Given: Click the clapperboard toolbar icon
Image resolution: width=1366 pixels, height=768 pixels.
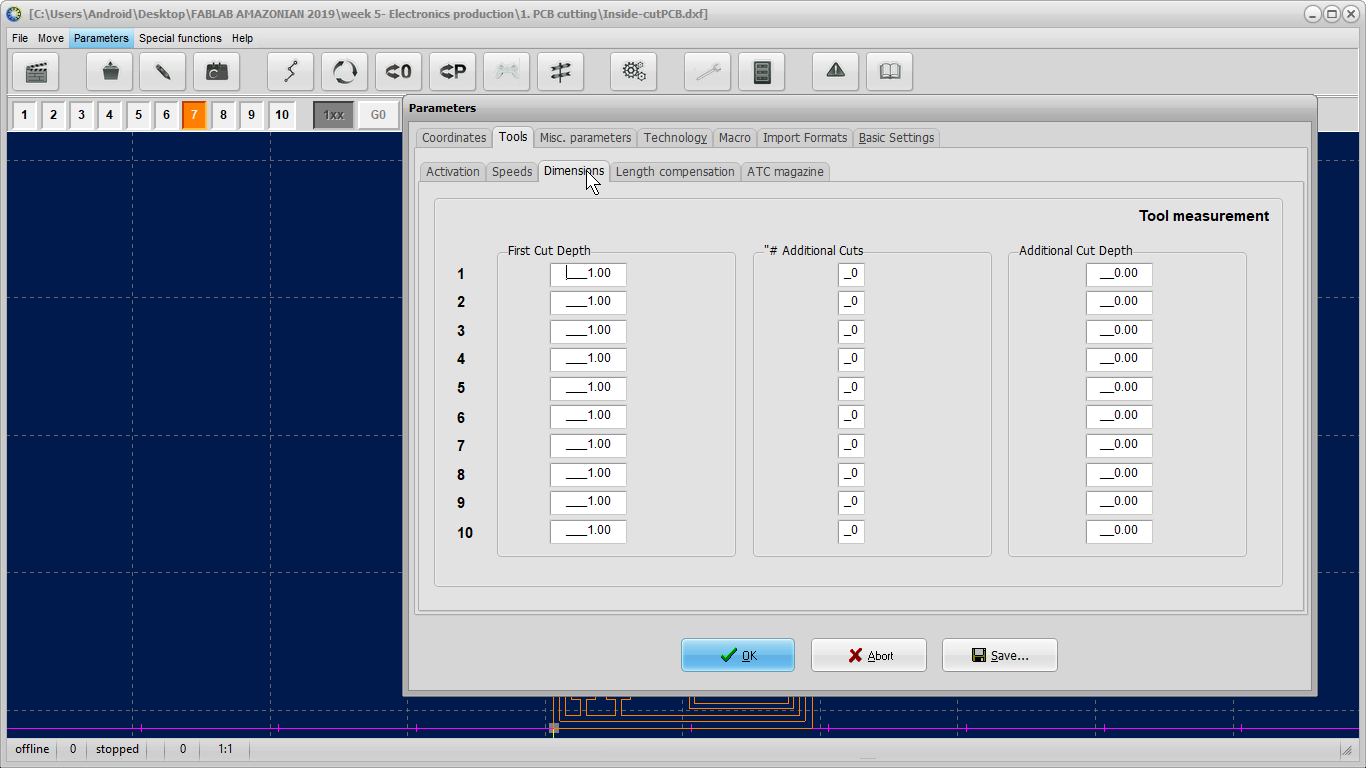Looking at the screenshot, I should 37,72.
